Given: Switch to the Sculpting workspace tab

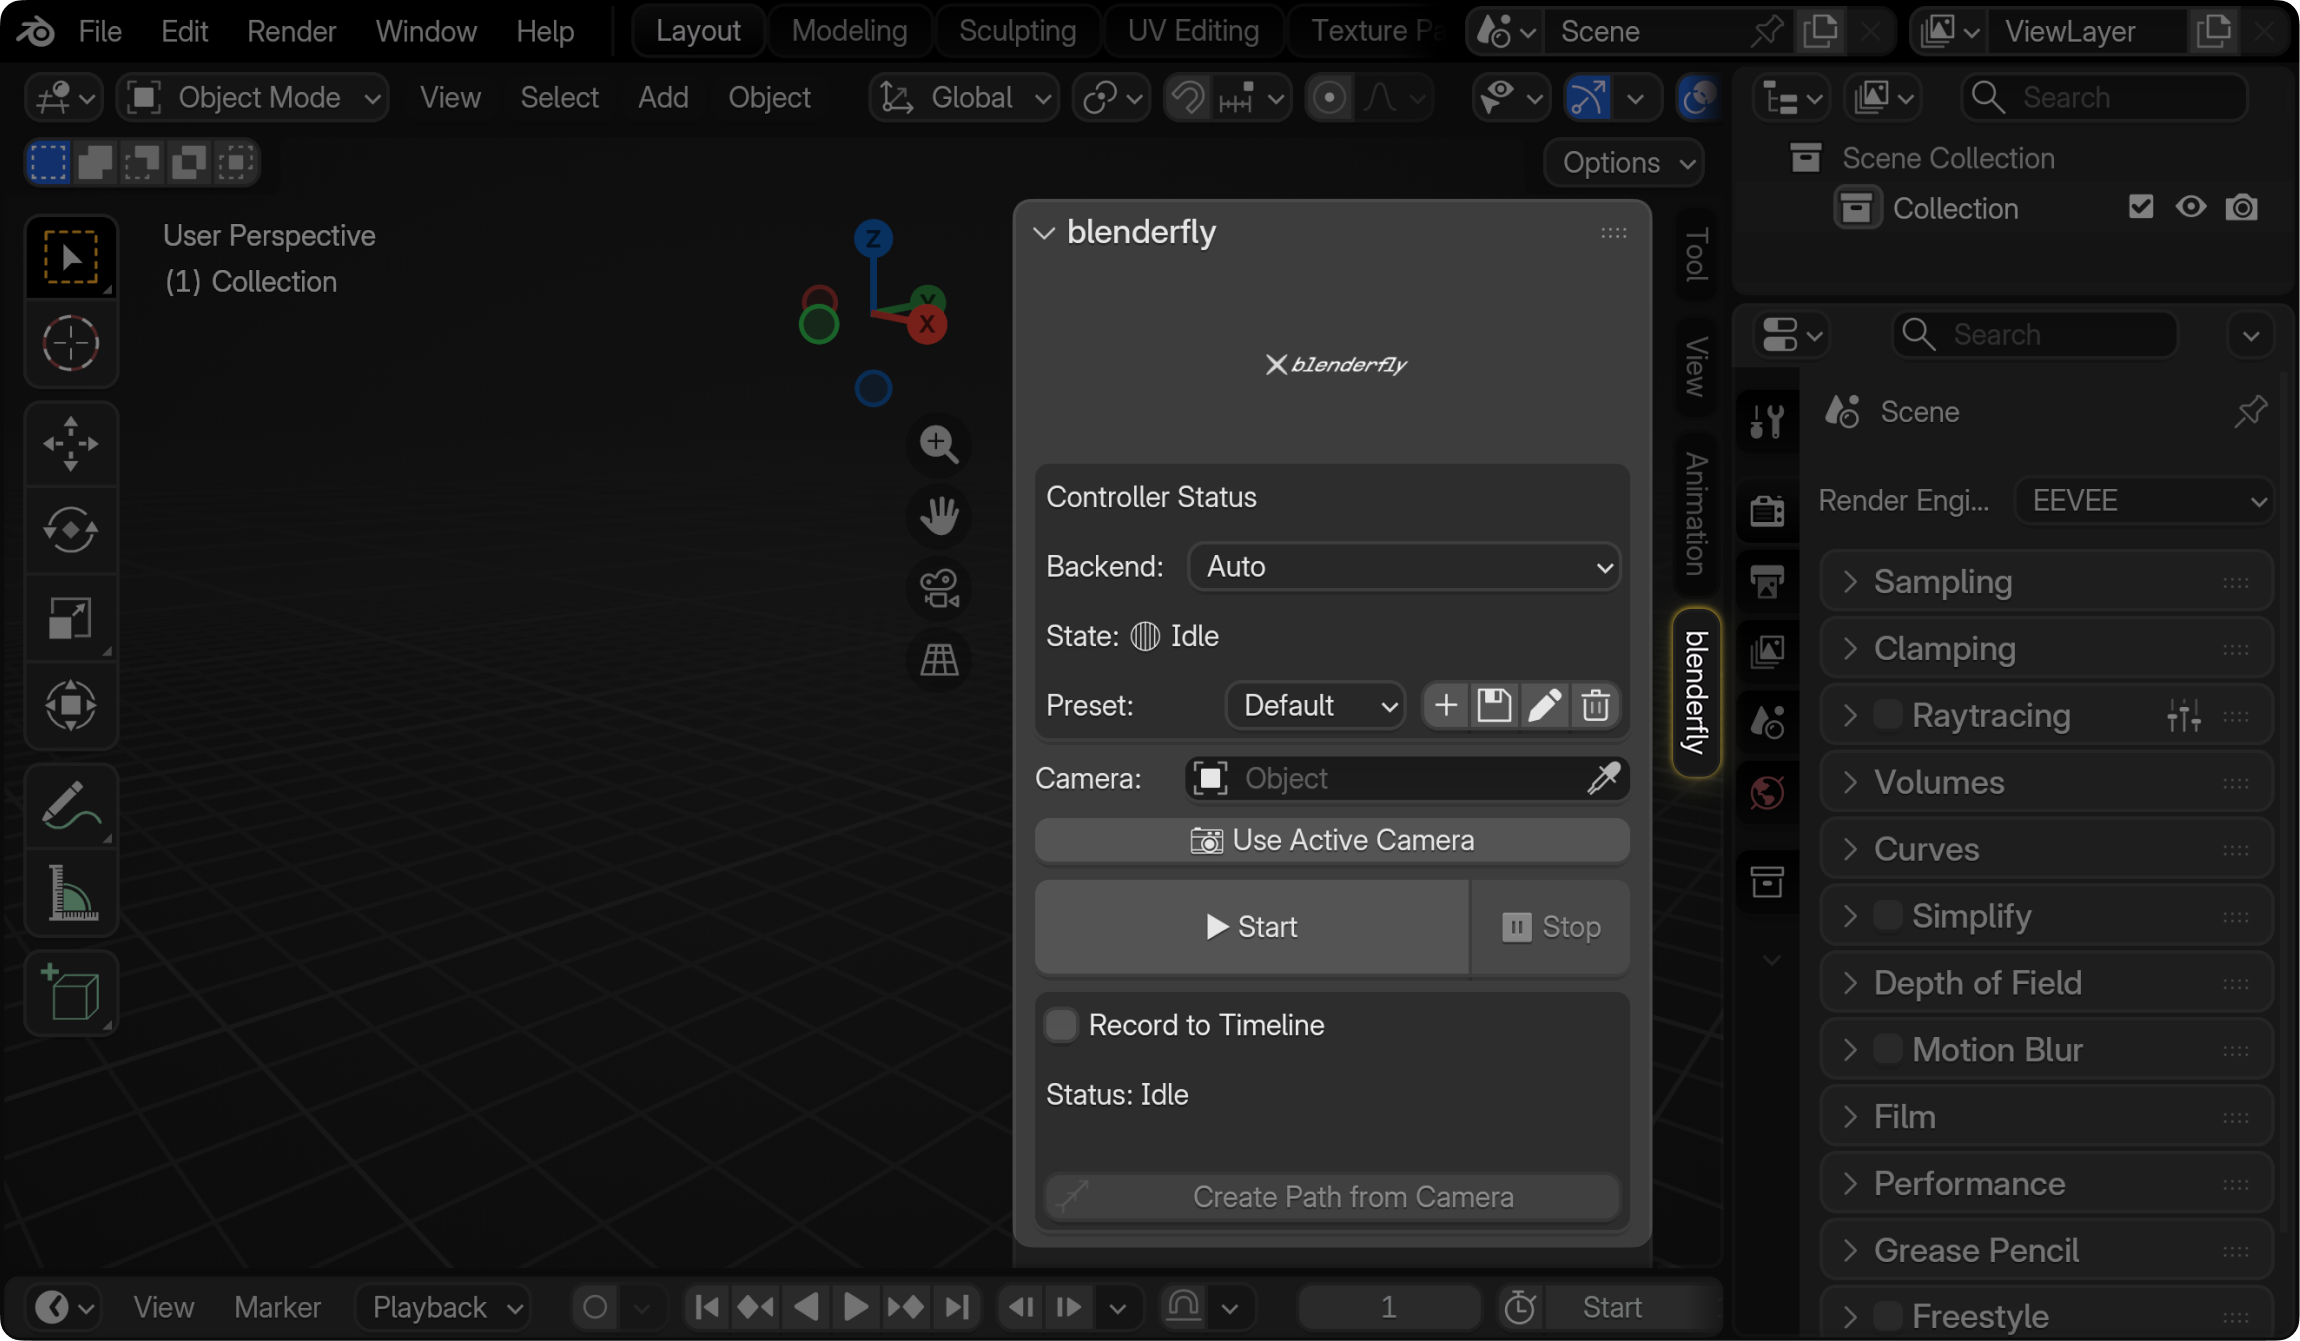Looking at the screenshot, I should click(1017, 30).
